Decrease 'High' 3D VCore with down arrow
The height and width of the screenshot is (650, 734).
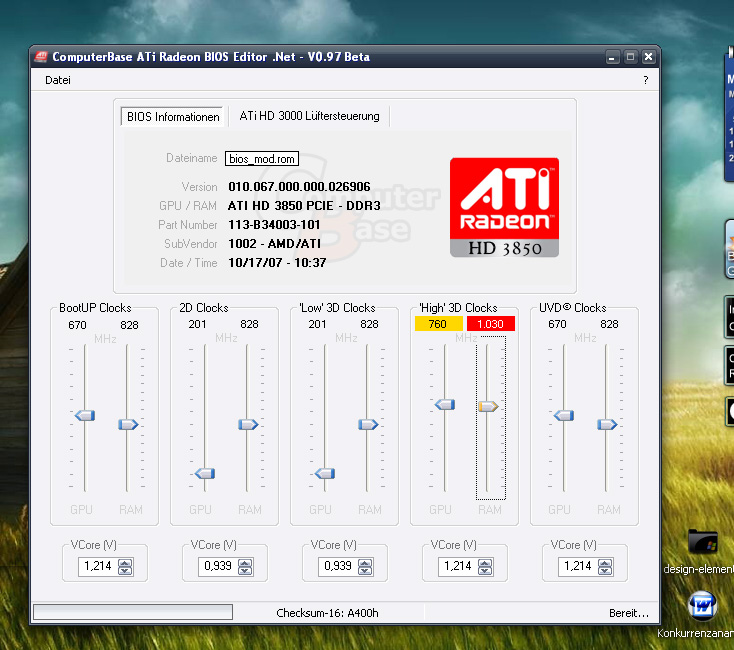click(x=485, y=570)
